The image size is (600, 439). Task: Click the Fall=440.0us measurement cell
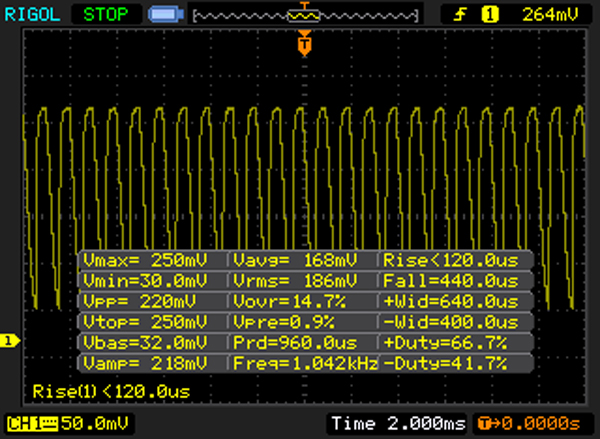[457, 280]
